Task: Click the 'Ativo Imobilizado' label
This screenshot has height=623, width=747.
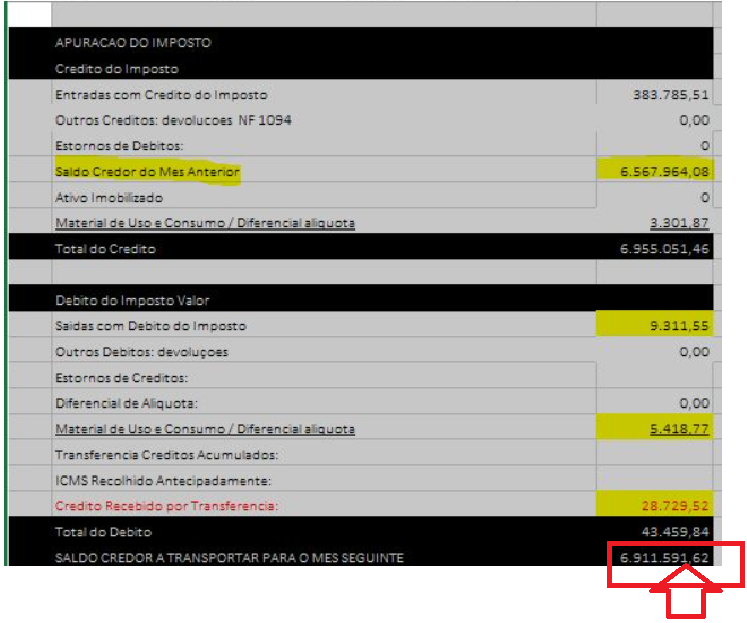Action: click(109, 198)
